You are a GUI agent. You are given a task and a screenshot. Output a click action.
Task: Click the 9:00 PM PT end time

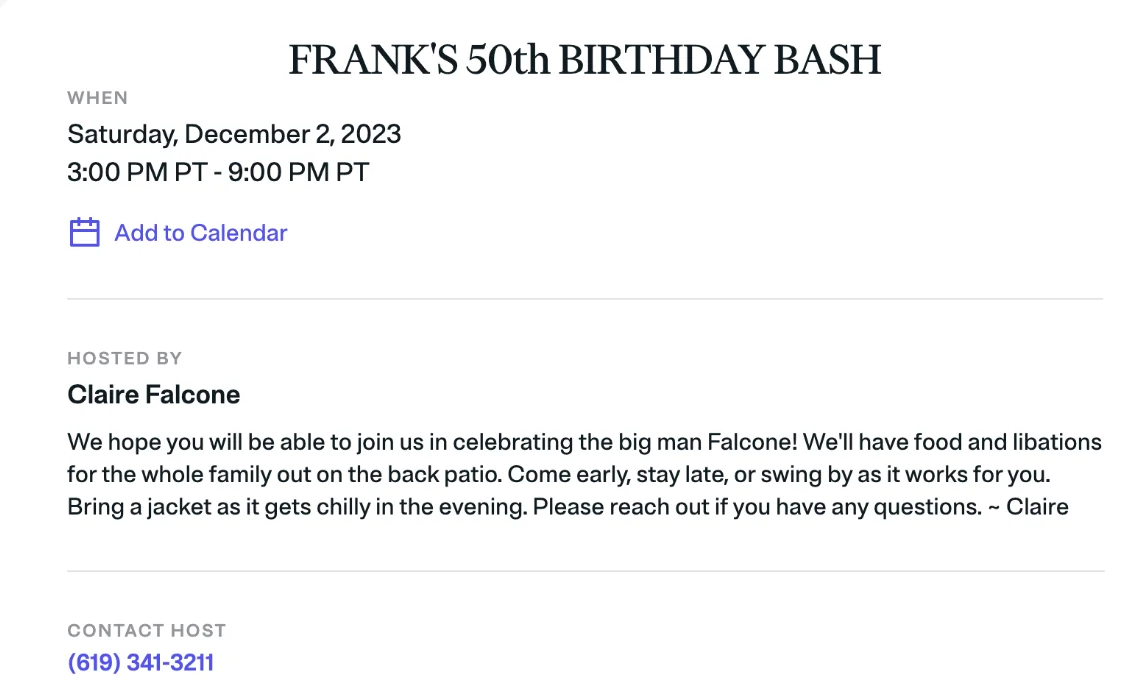pyautogui.click(x=299, y=172)
